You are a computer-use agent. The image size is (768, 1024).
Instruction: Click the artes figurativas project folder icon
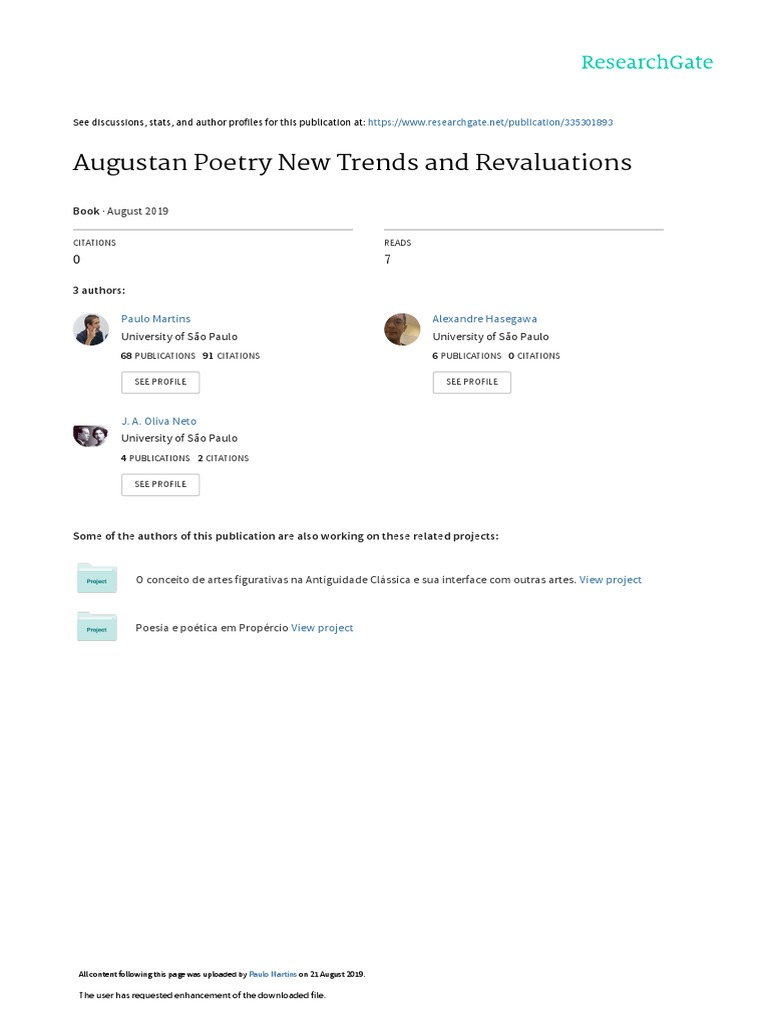click(x=97, y=578)
